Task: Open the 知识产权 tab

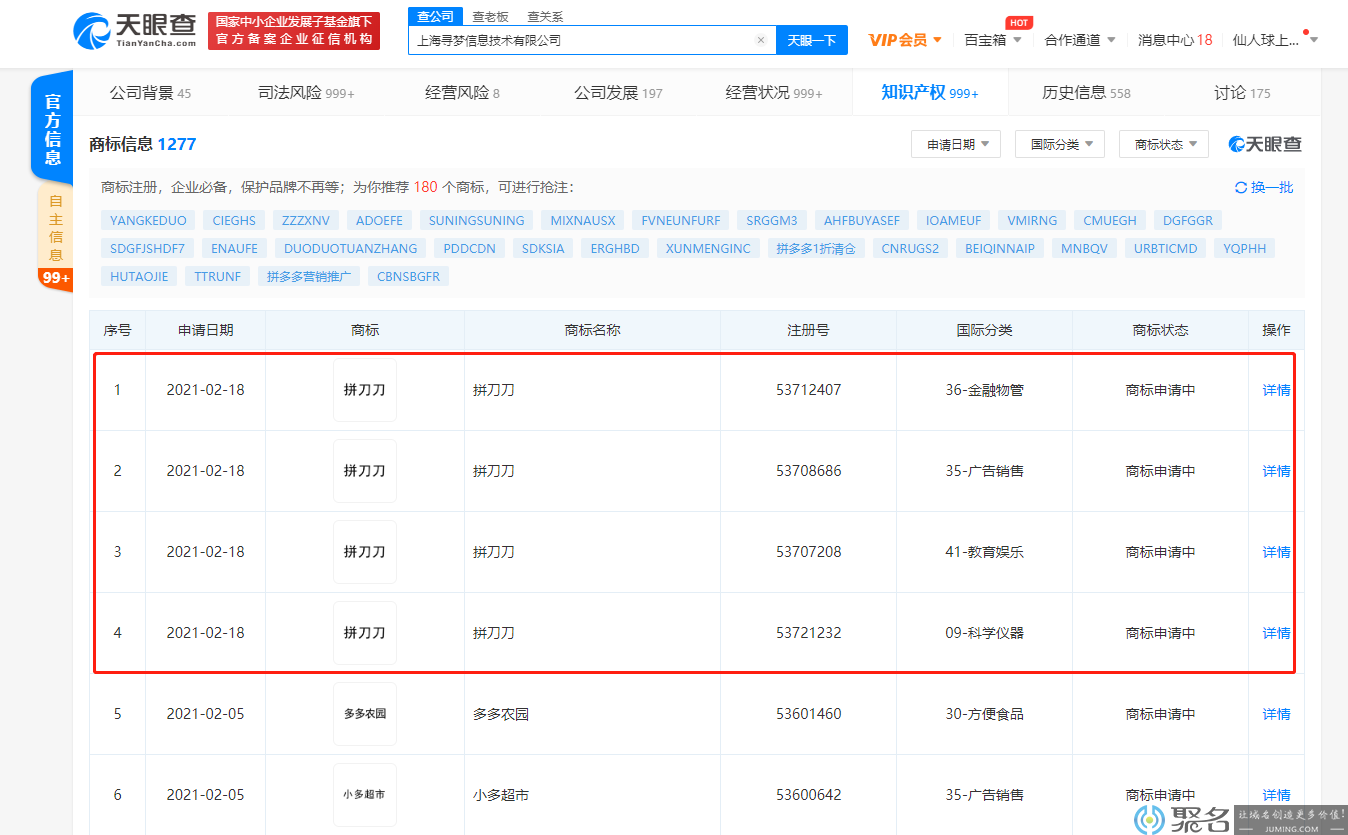Action: tap(930, 93)
